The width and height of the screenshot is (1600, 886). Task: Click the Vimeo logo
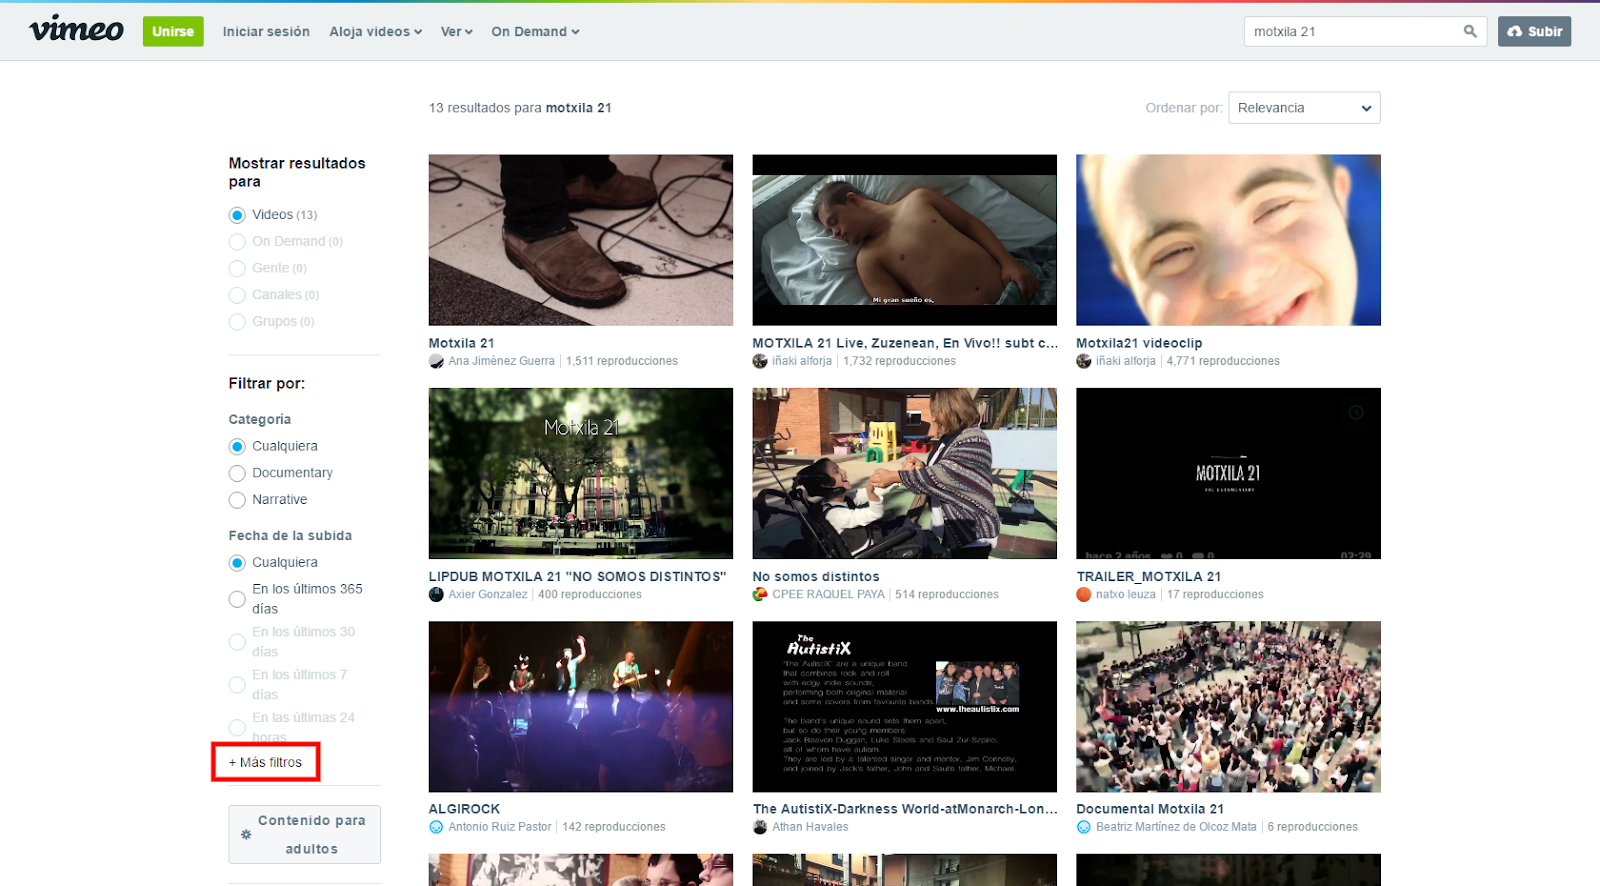(x=77, y=30)
